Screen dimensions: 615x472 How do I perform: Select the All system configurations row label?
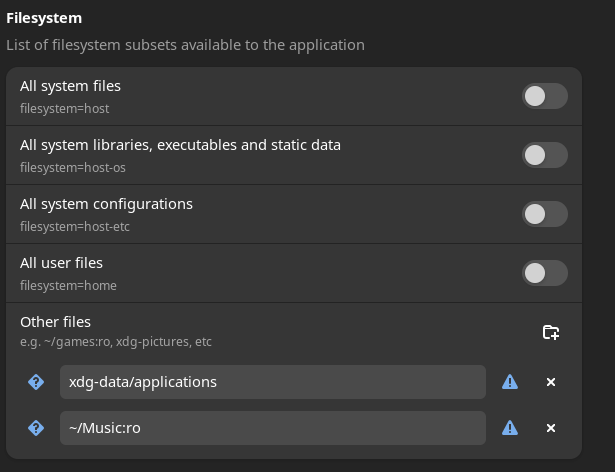106,204
